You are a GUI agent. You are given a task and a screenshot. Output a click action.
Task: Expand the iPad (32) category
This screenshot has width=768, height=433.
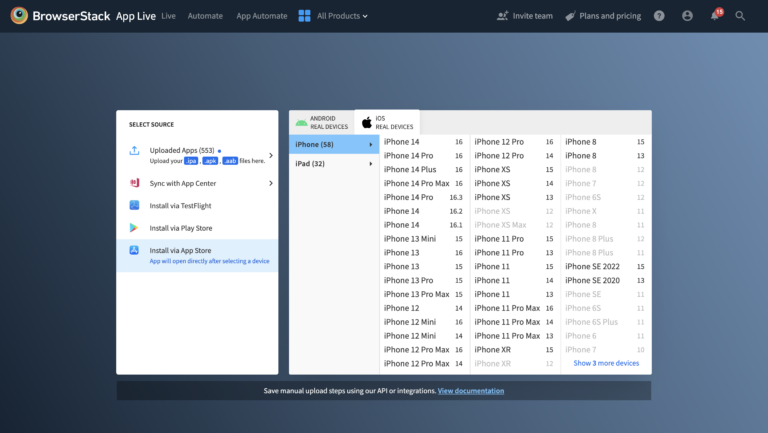334,164
